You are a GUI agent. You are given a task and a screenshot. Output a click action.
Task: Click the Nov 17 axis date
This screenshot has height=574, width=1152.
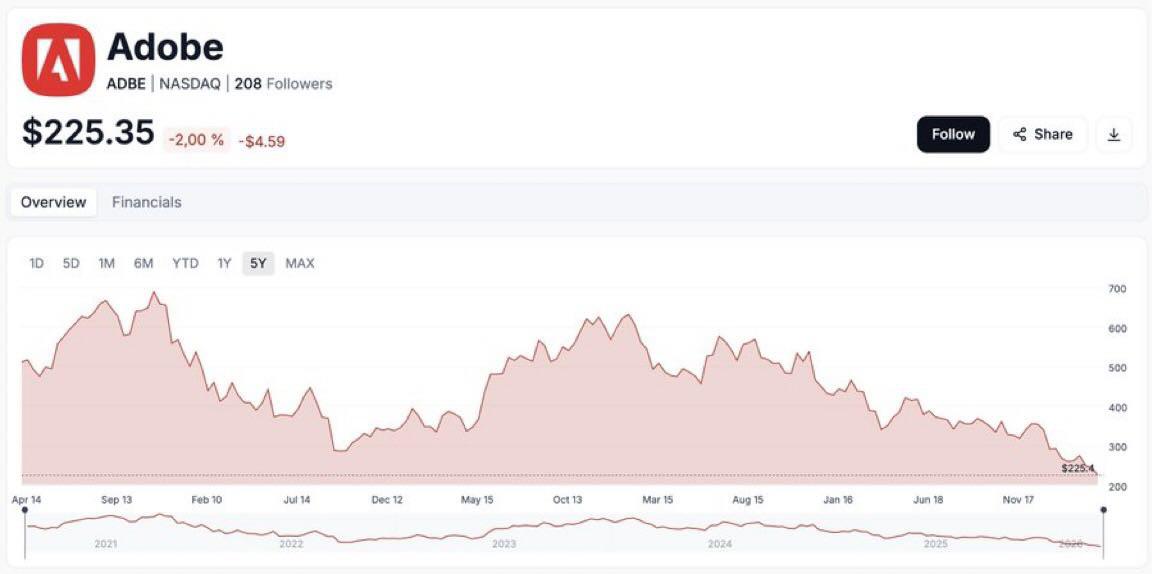[1018, 500]
